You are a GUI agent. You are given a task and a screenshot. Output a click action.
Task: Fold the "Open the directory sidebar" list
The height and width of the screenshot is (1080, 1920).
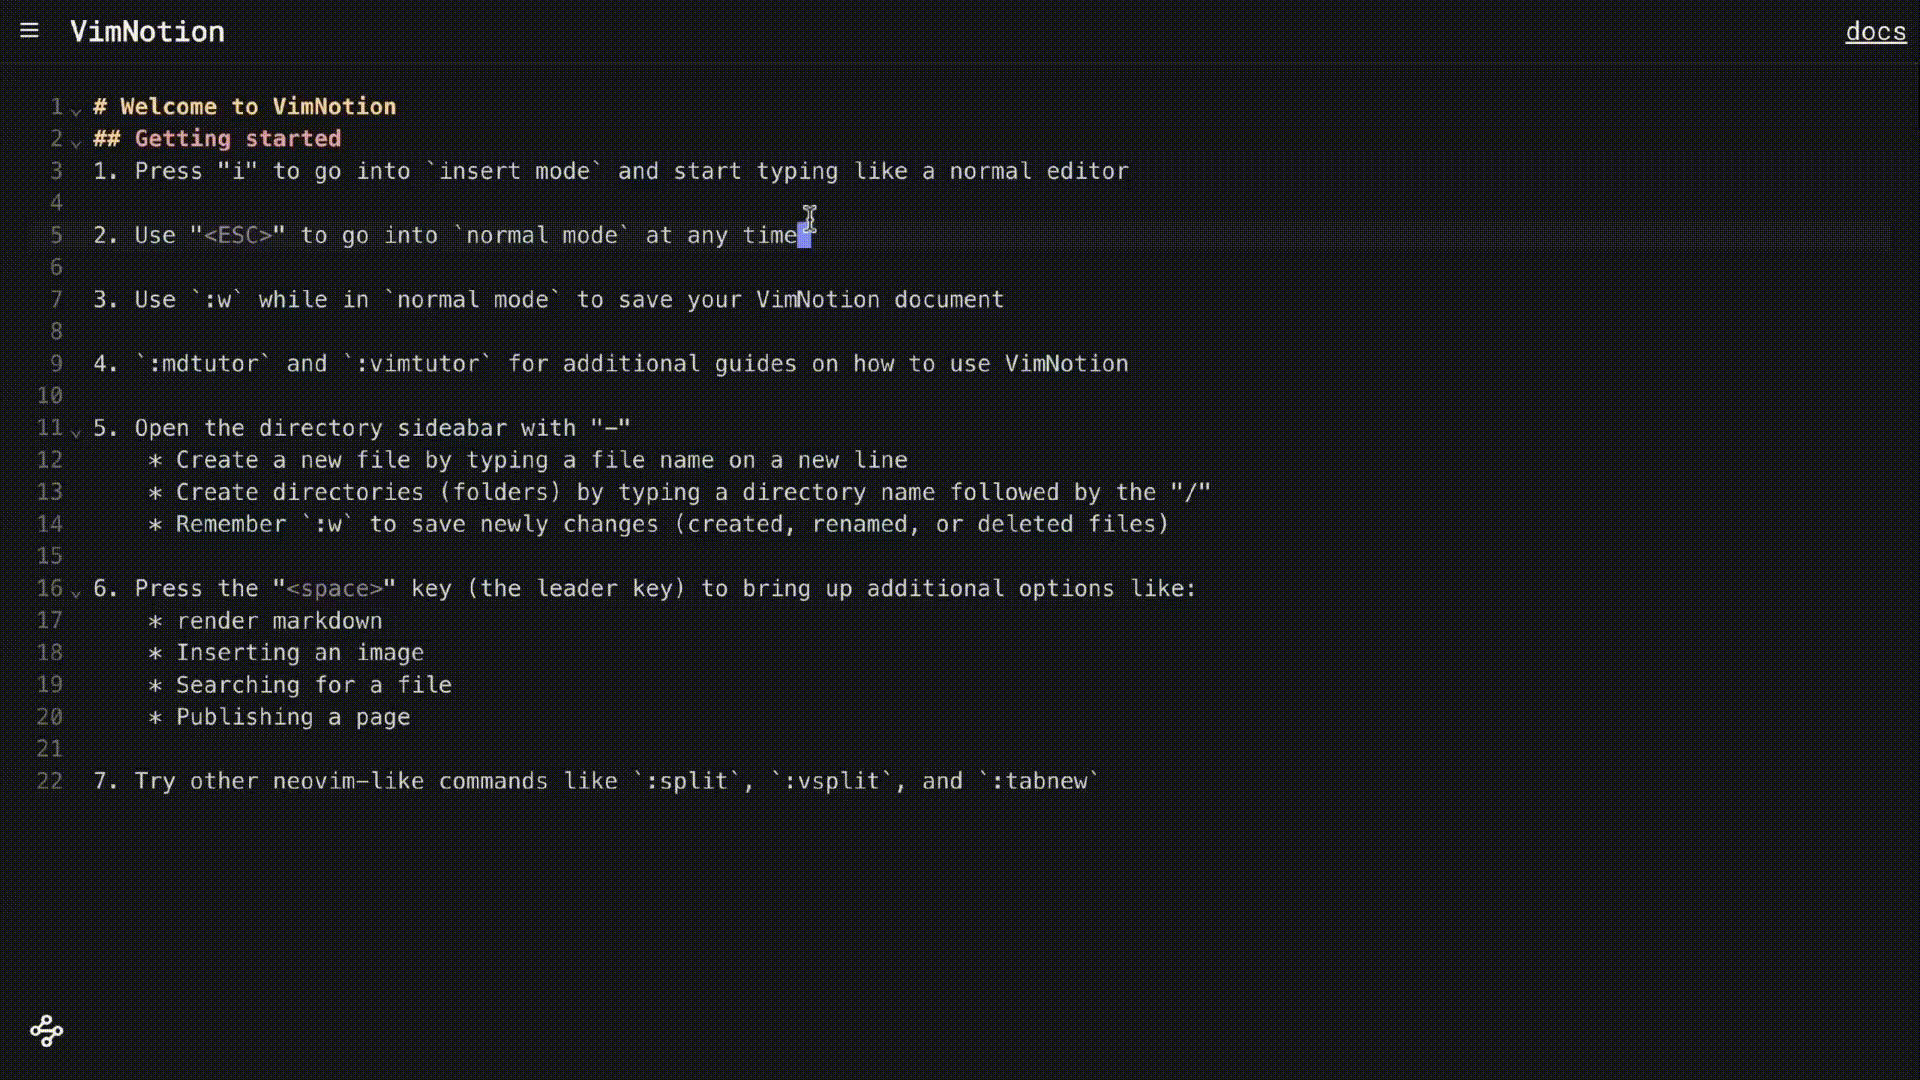pyautogui.click(x=76, y=432)
